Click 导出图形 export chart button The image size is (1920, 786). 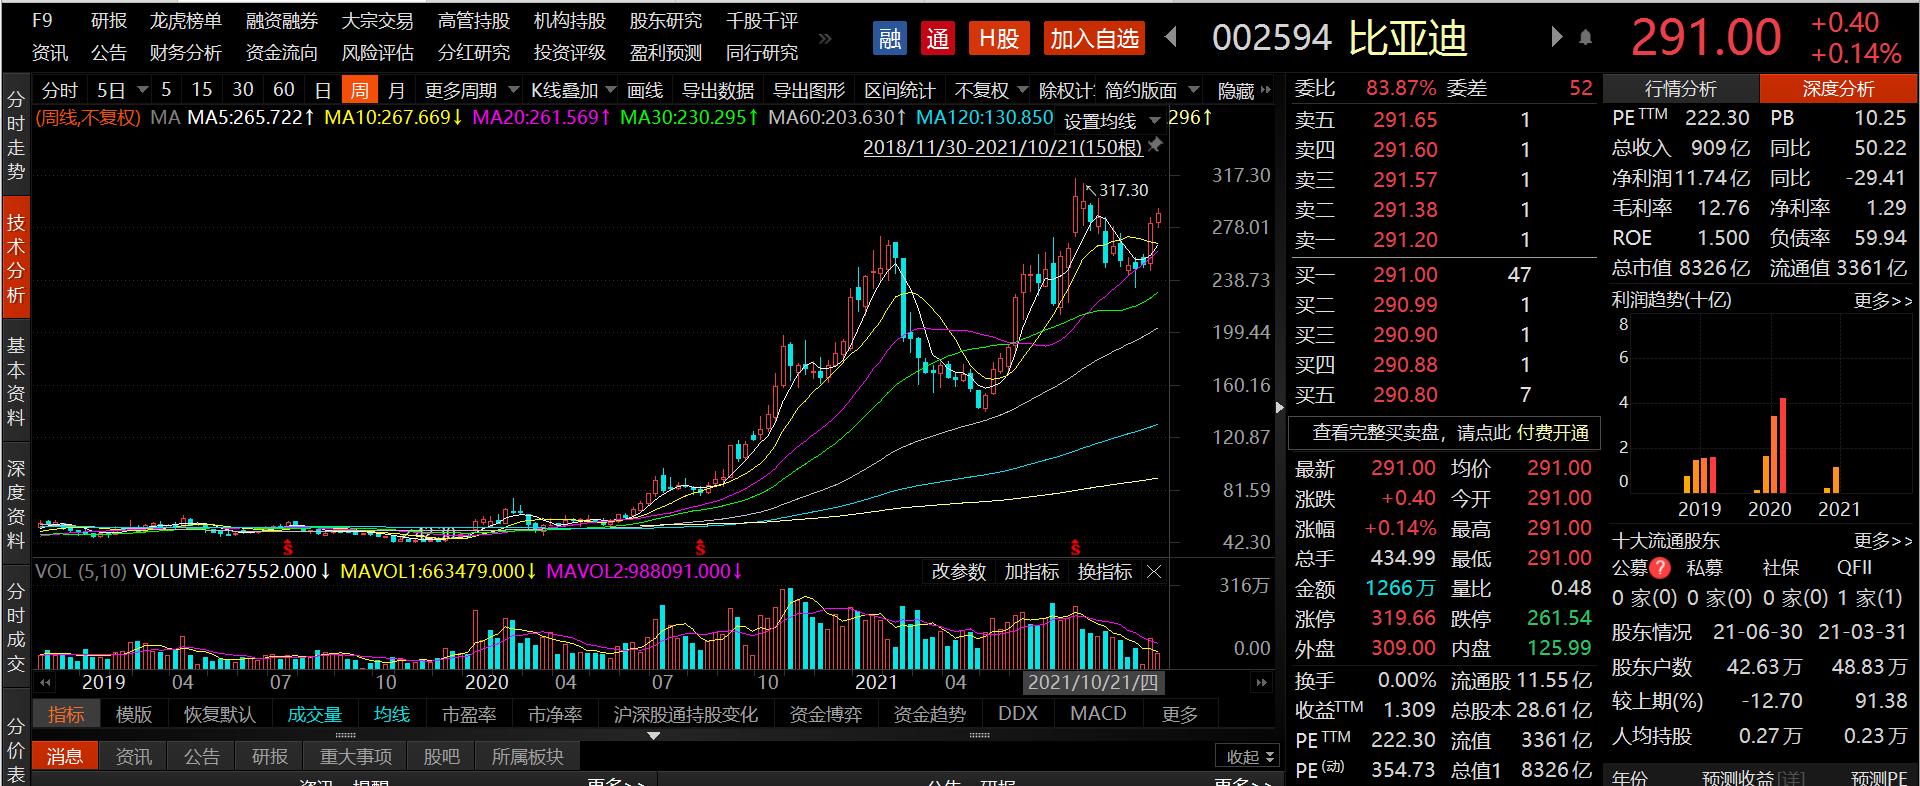pos(809,90)
